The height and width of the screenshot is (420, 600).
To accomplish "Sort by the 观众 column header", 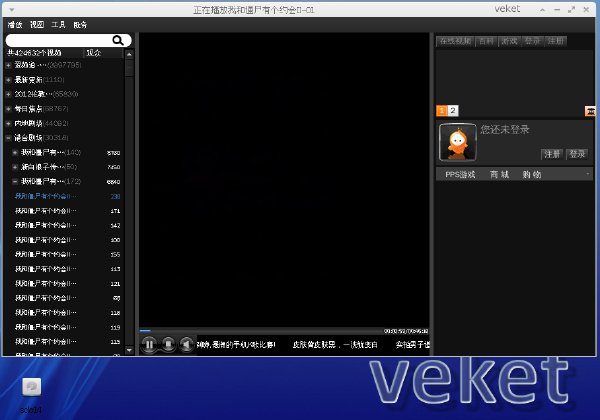I will [x=103, y=53].
